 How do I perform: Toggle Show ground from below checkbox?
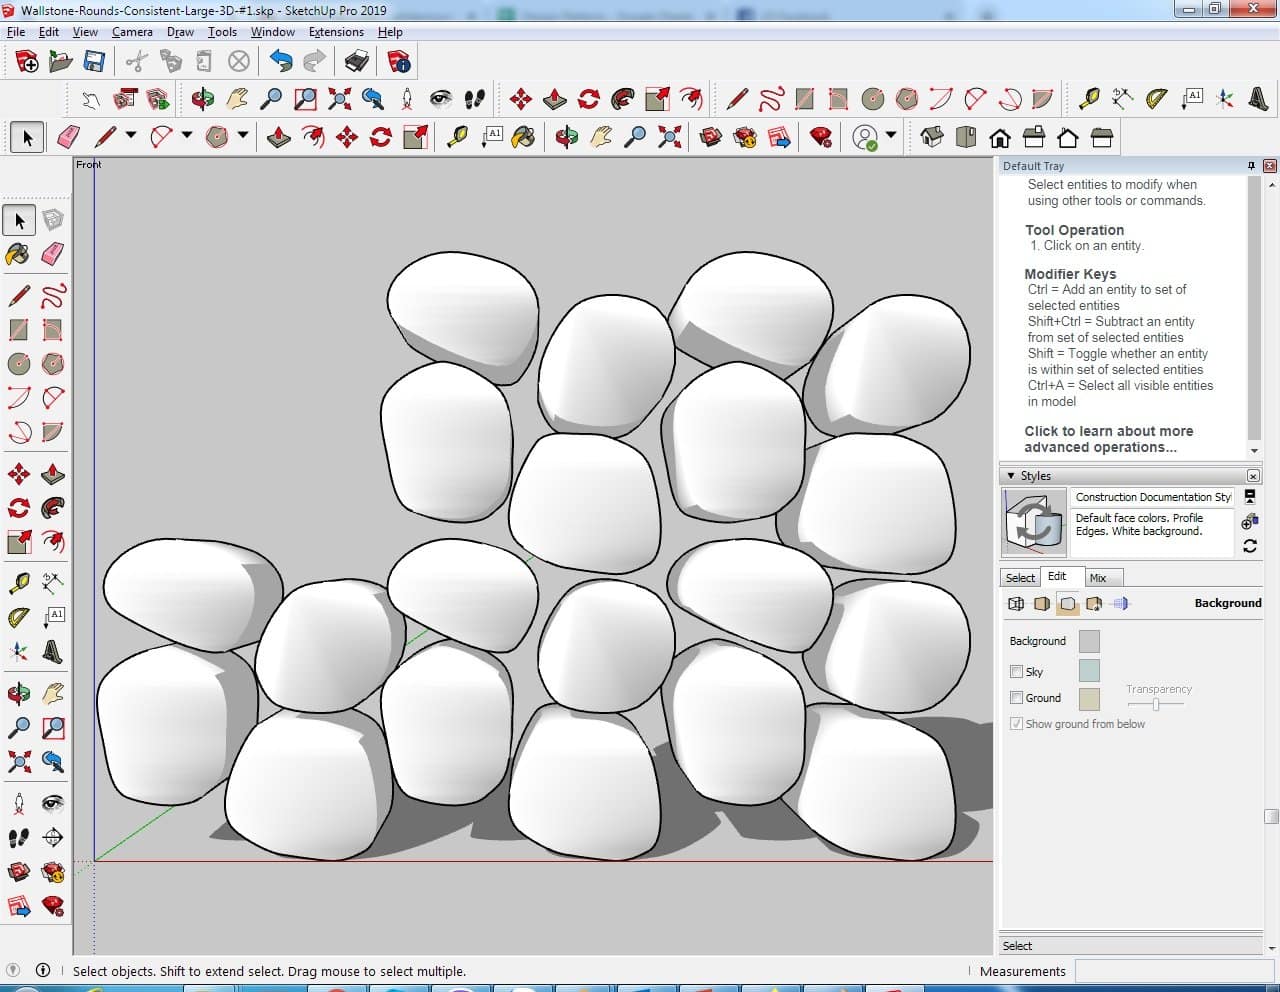click(x=1016, y=724)
